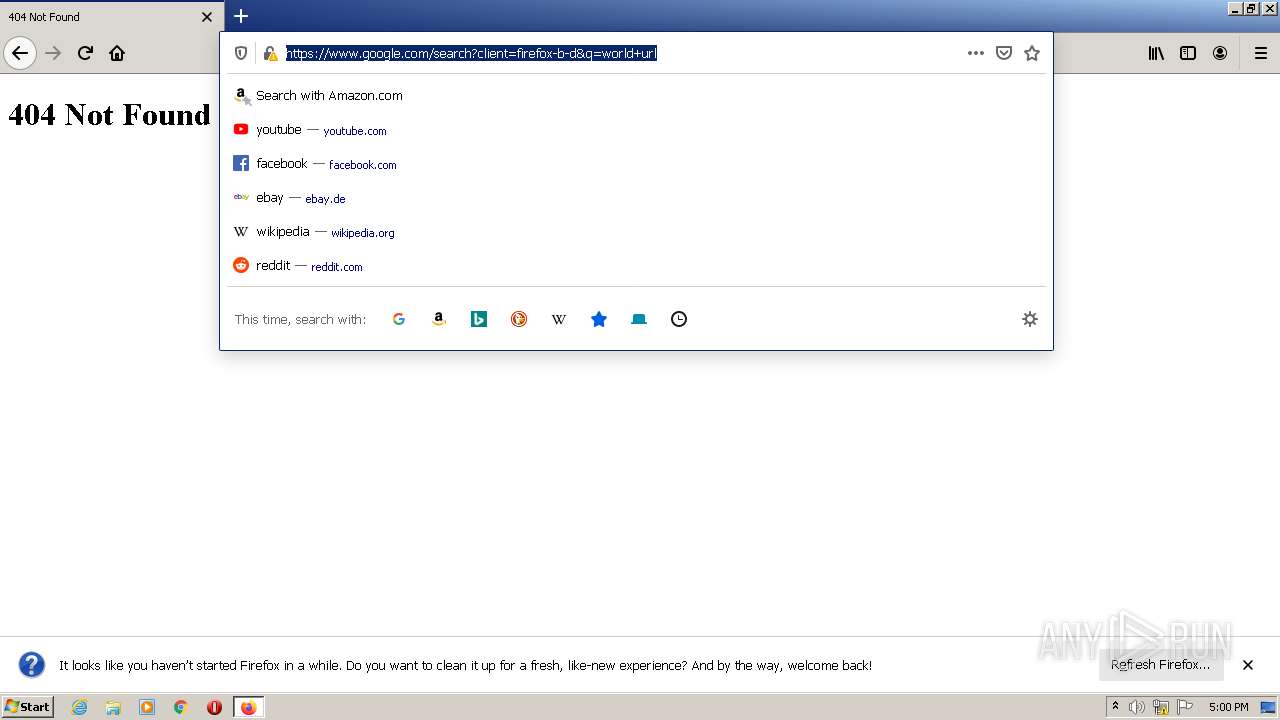This screenshot has width=1280, height=720.
Task: Open the volume control tray icon
Action: tap(1137, 707)
